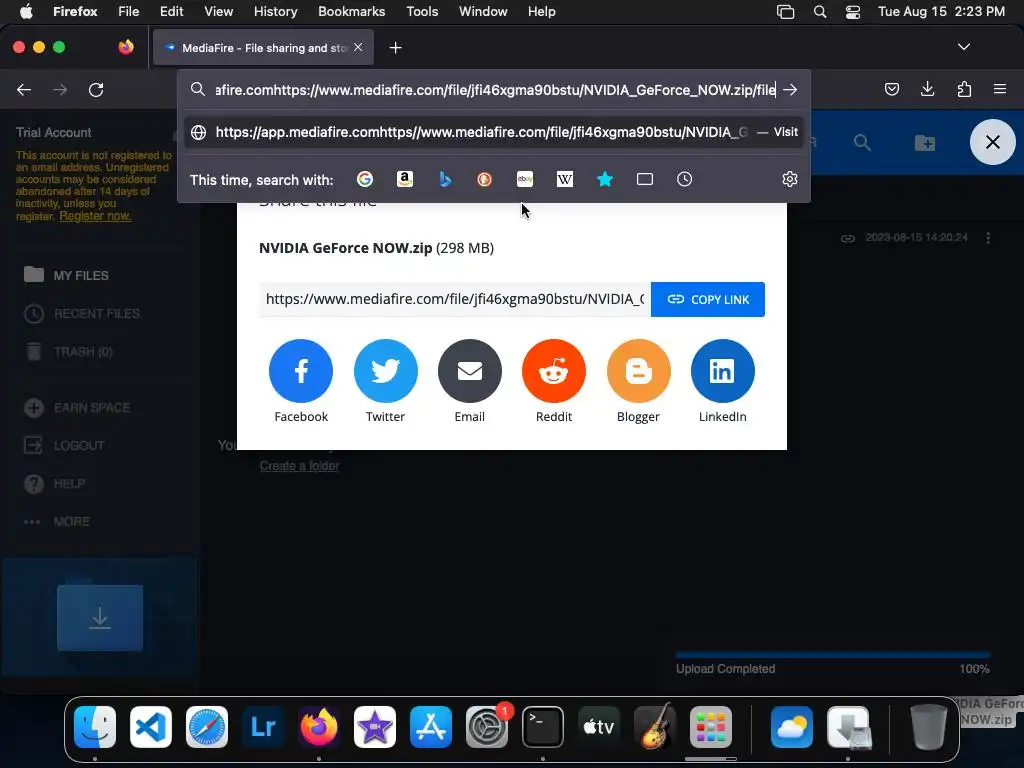Open GarageBand from the Dock
The width and height of the screenshot is (1024, 768).
click(655, 726)
